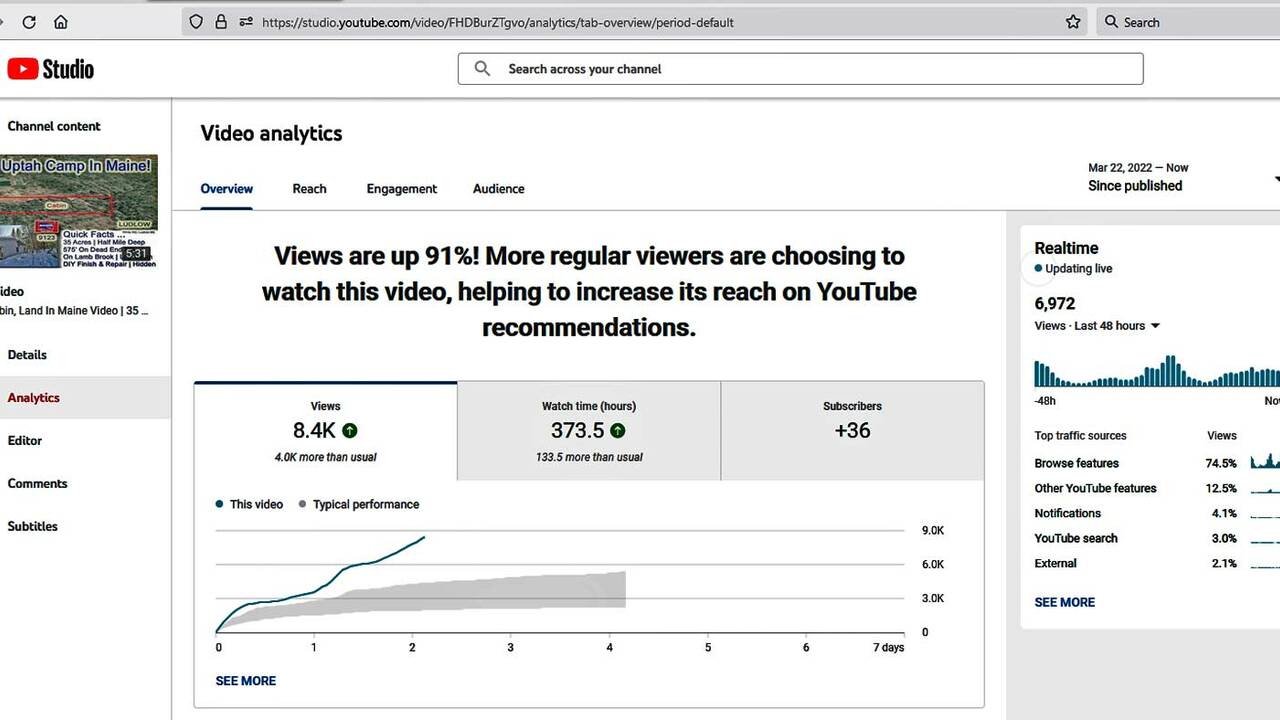Open YouTube Studio logo home
Screen dimensions: 1280x720
(x=50, y=69)
